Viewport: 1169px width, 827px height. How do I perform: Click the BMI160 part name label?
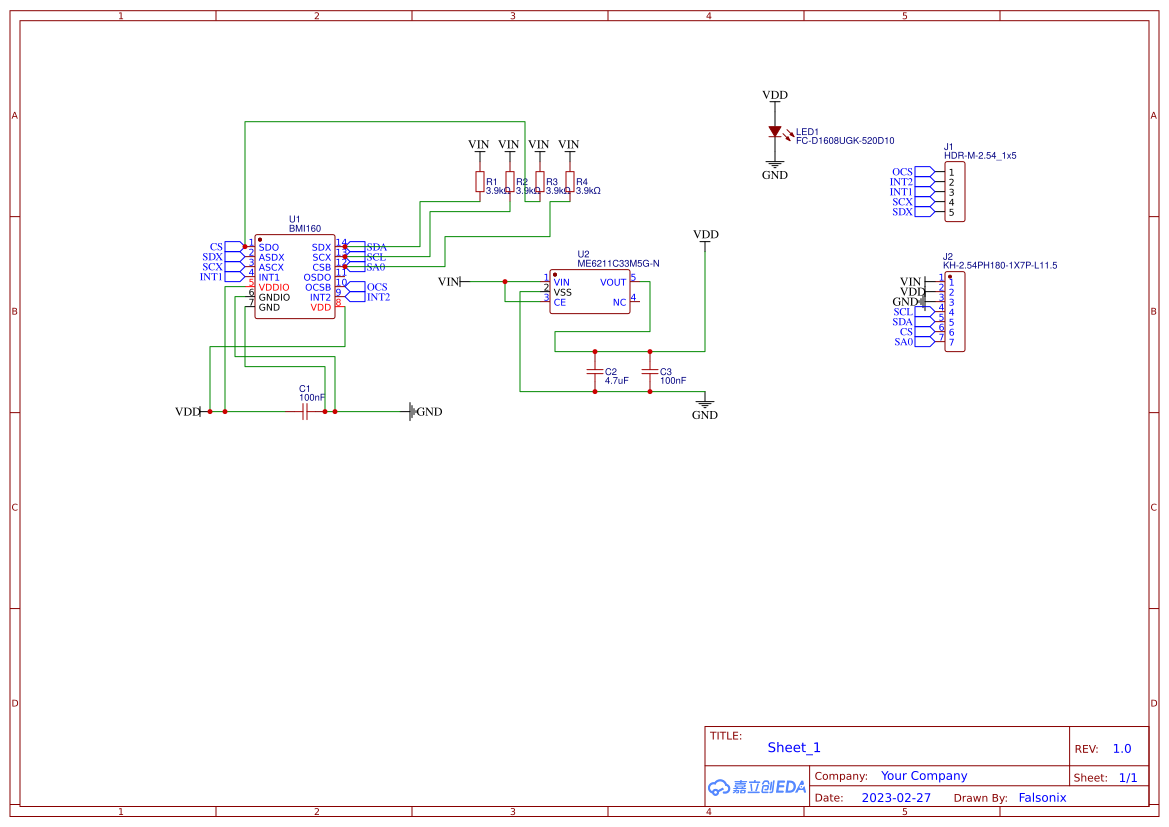tap(305, 229)
